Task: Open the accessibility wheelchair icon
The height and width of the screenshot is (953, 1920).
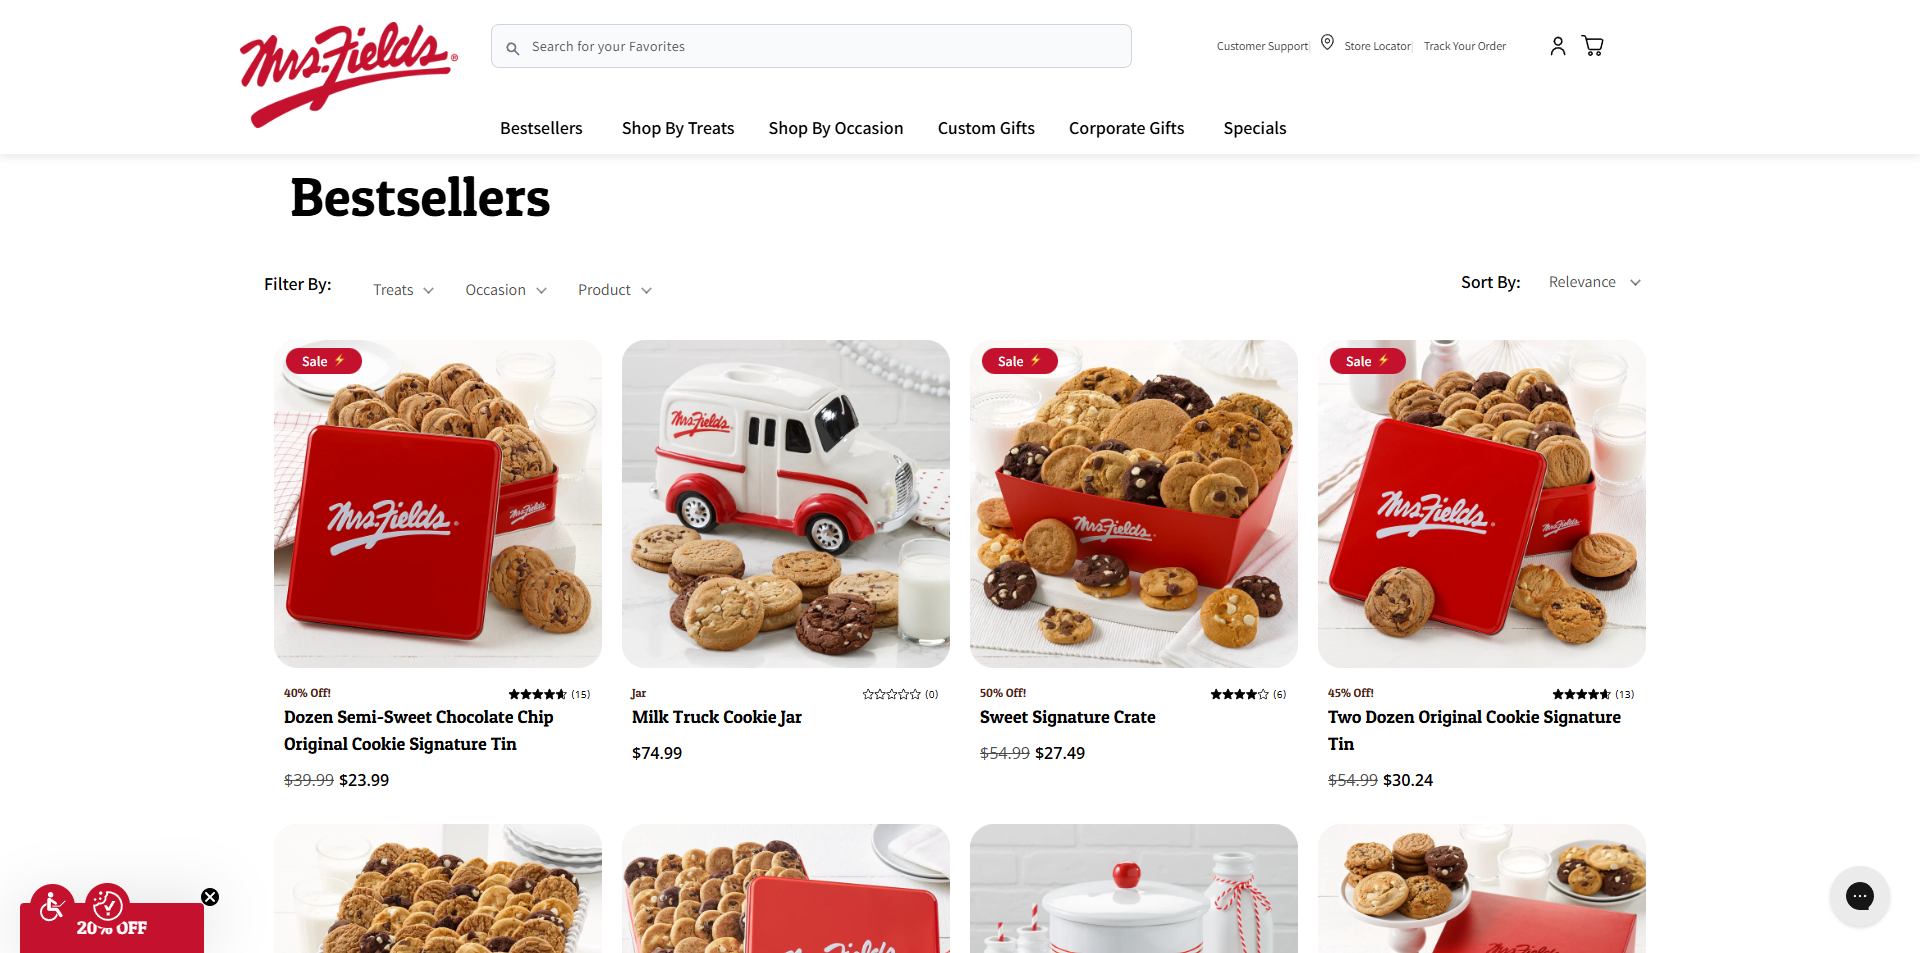Action: point(52,907)
